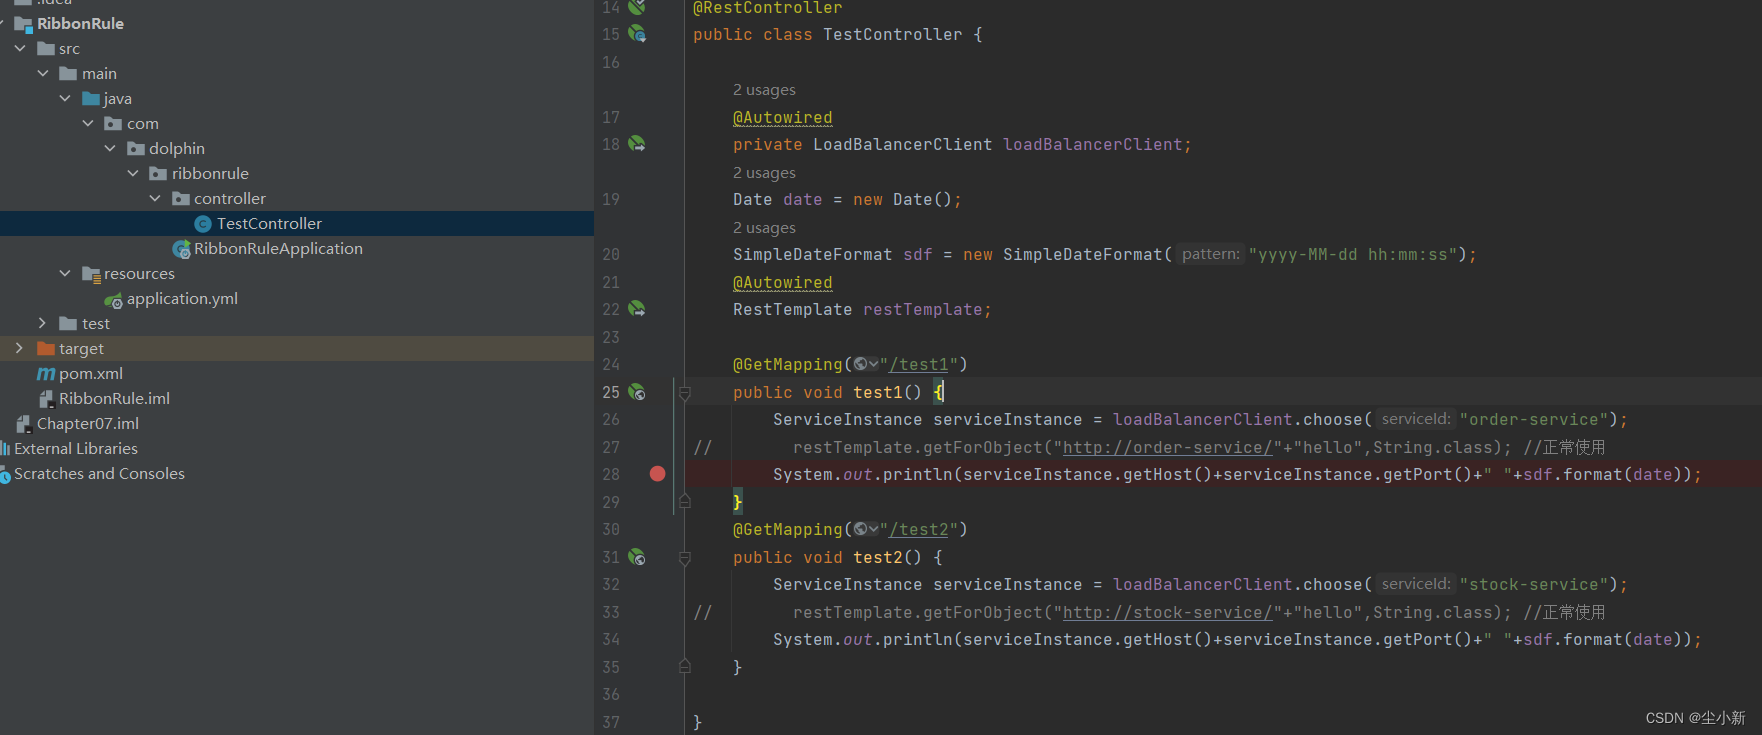Image resolution: width=1762 pixels, height=735 pixels.
Task: Click the orange target folder icon
Action: pyautogui.click(x=46, y=349)
